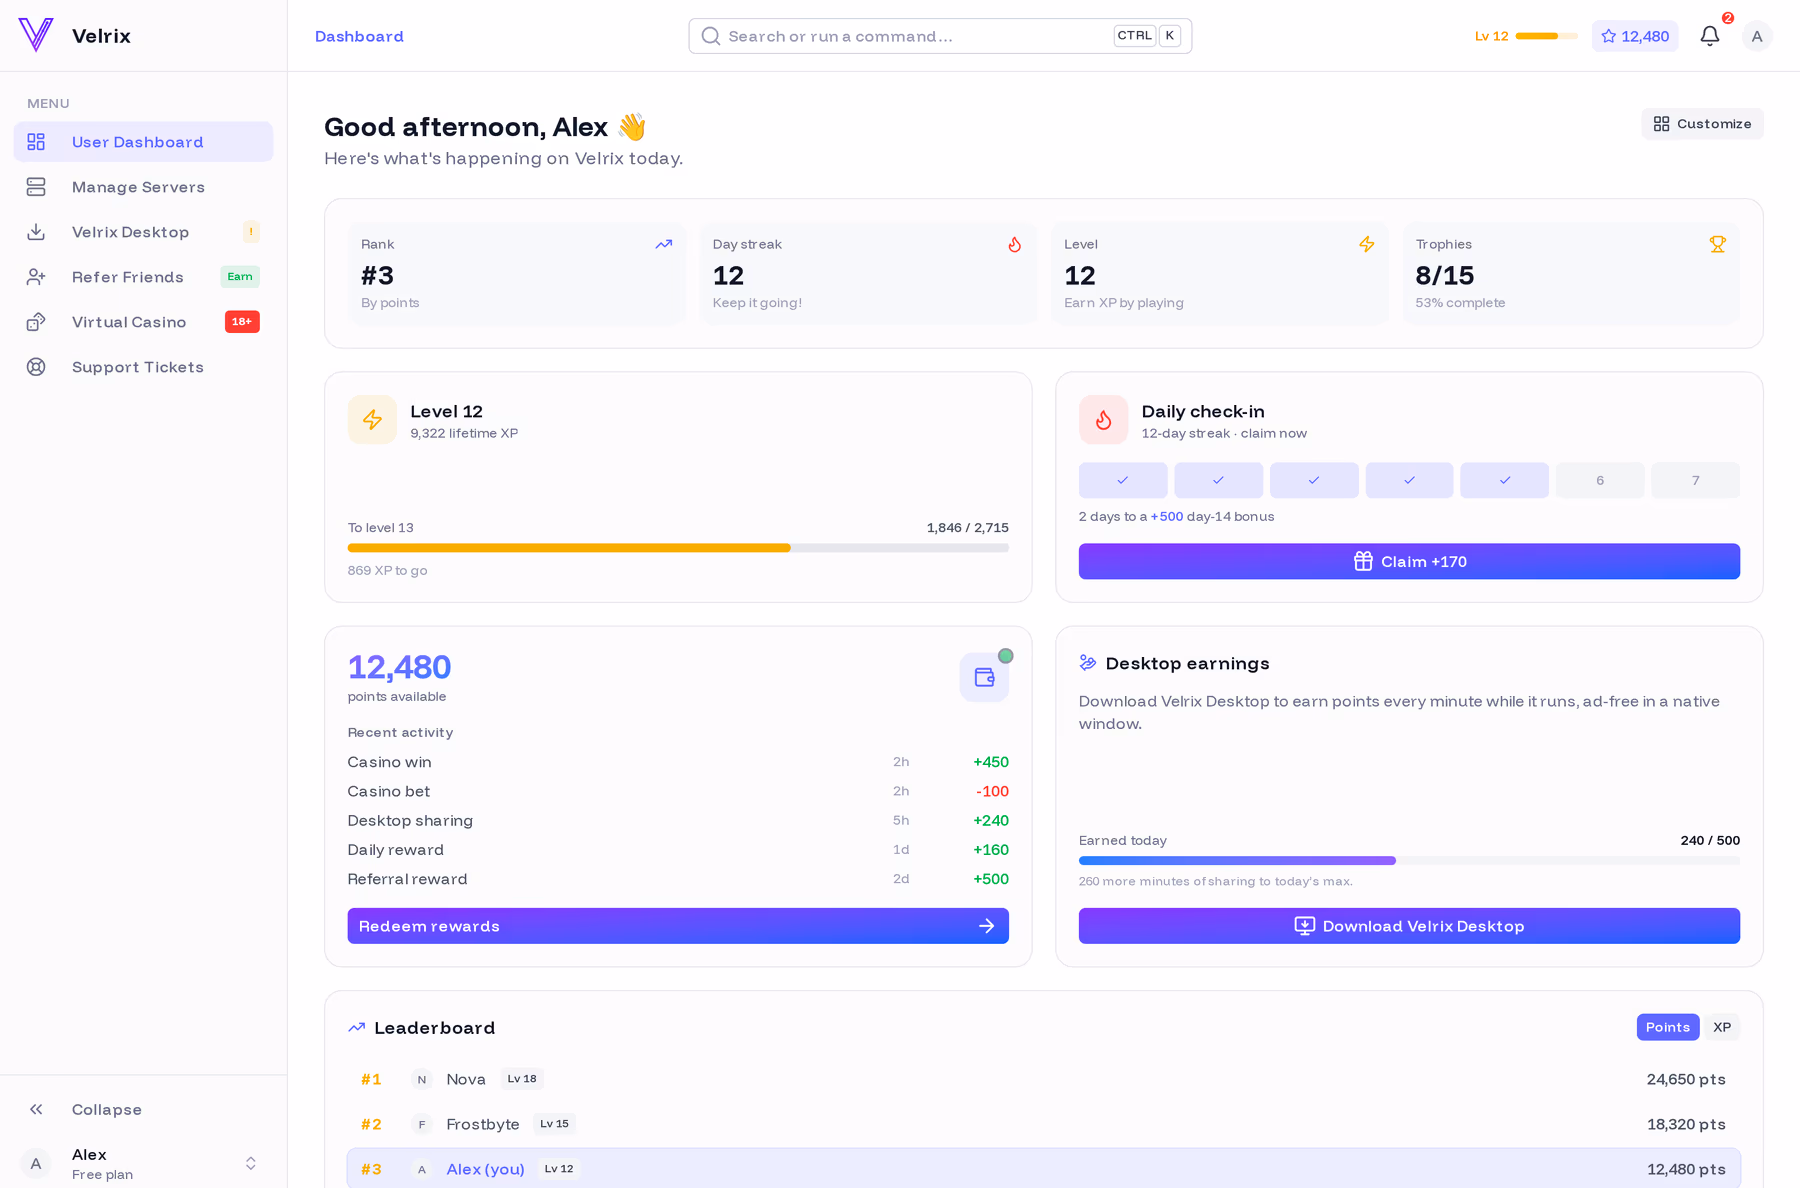
Task: Click the Desktop earnings heading icon
Action: pyautogui.click(x=1088, y=663)
